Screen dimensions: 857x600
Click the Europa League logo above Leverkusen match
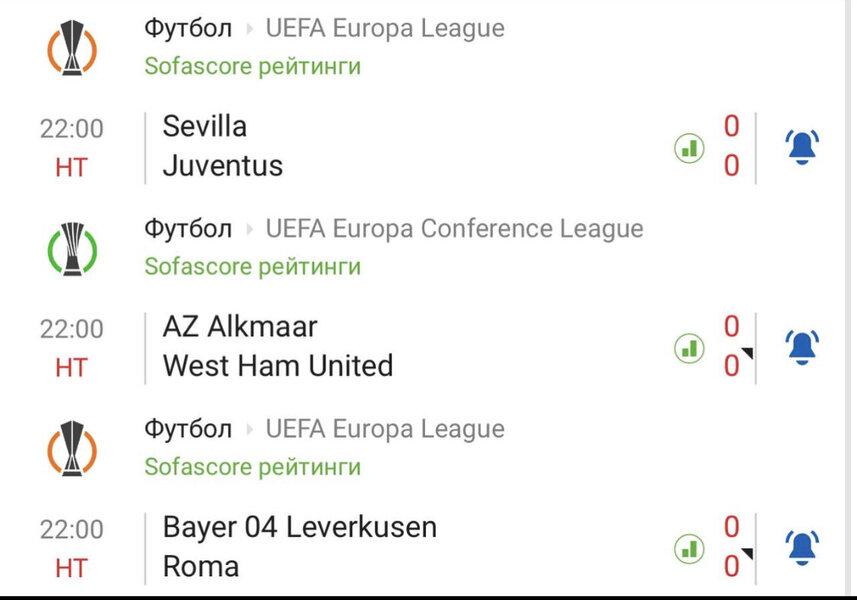pyautogui.click(x=72, y=447)
